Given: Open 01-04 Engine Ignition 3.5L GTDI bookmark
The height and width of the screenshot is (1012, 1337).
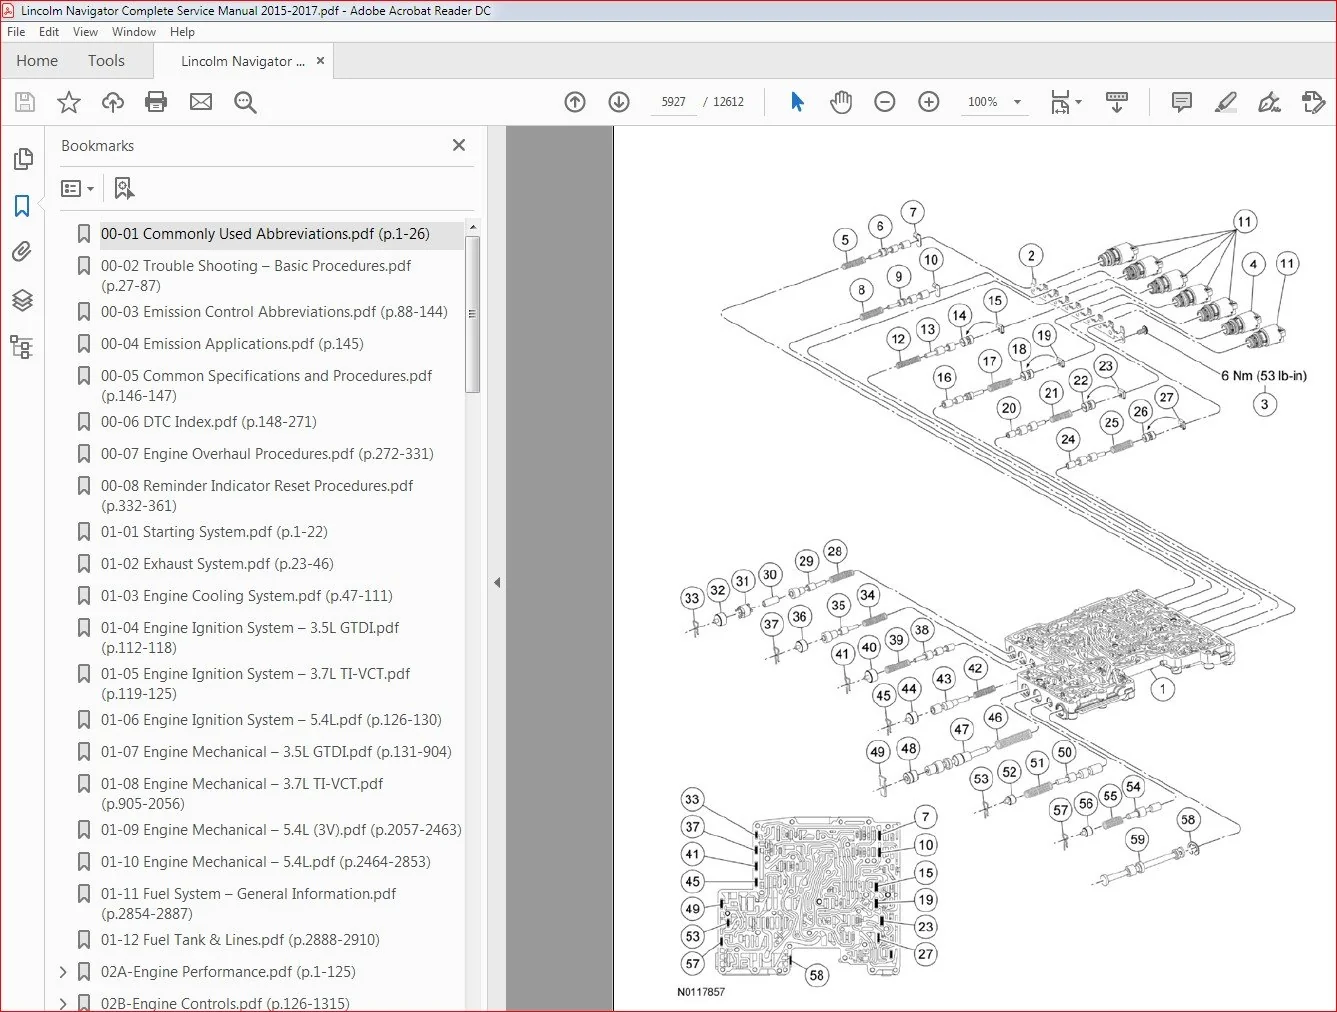Looking at the screenshot, I should pyautogui.click(x=250, y=638).
